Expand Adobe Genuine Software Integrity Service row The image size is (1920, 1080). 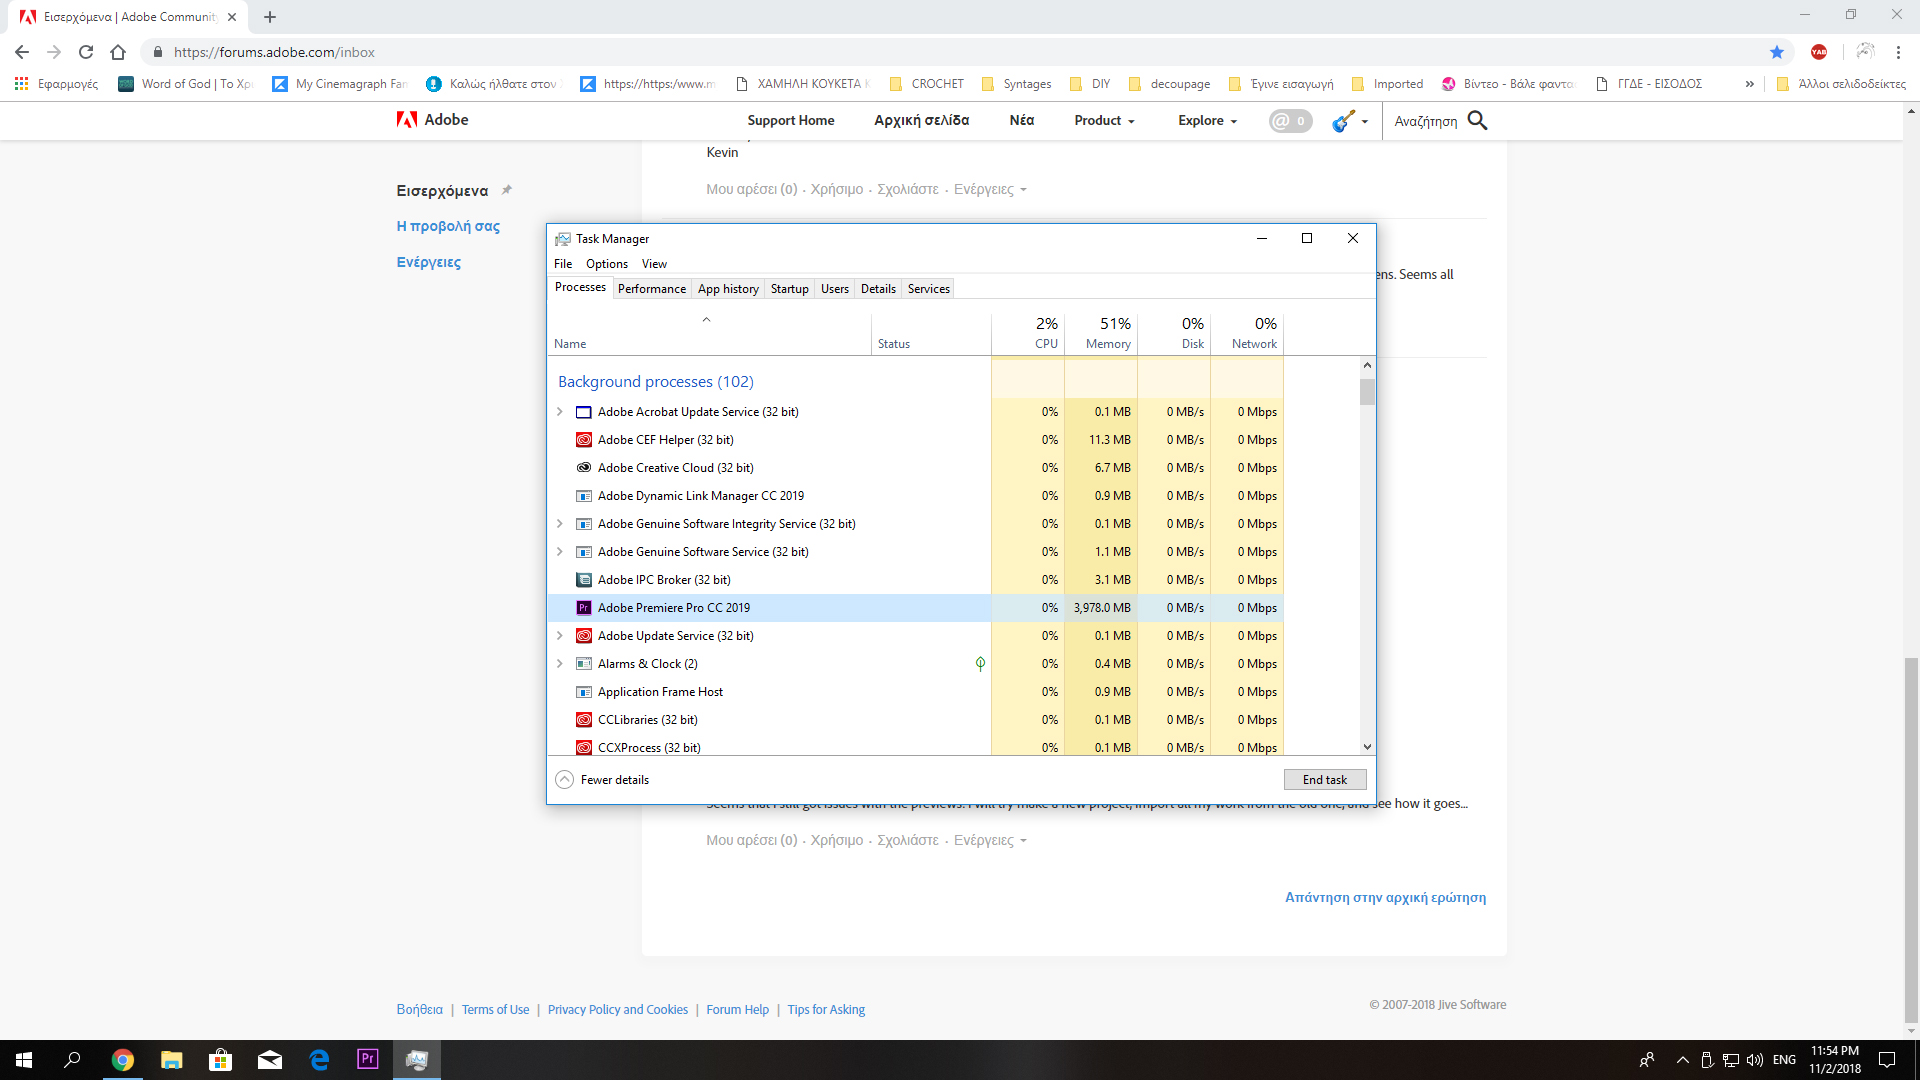click(x=560, y=524)
